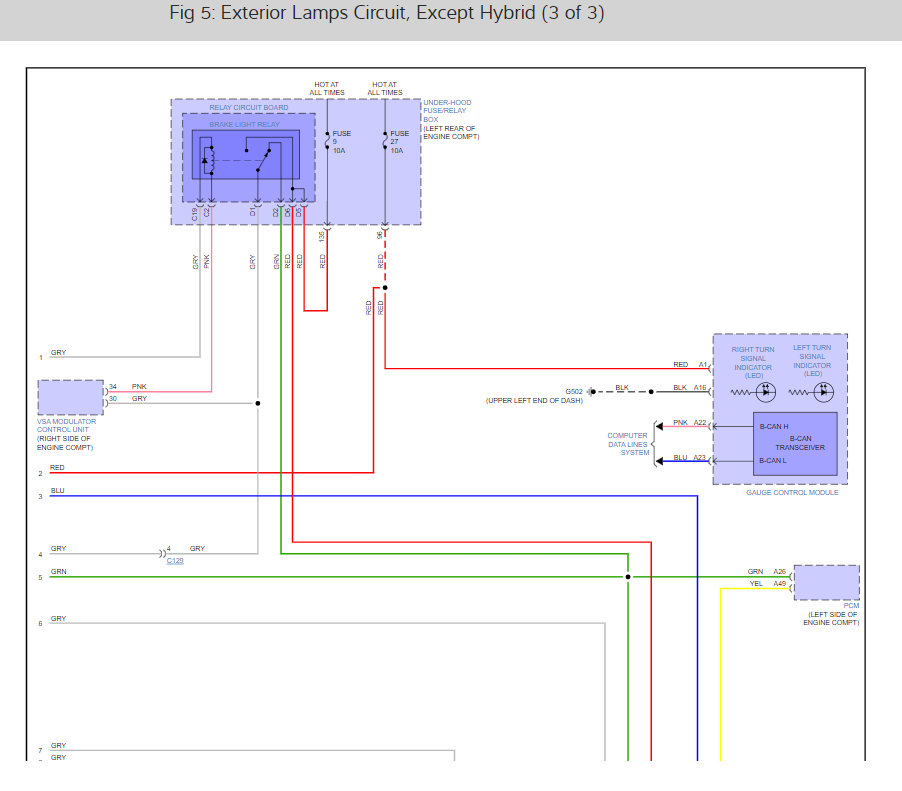Click the left turn signal indicator LED symbol
Viewport: 902px width, 791px height.
pos(824,392)
